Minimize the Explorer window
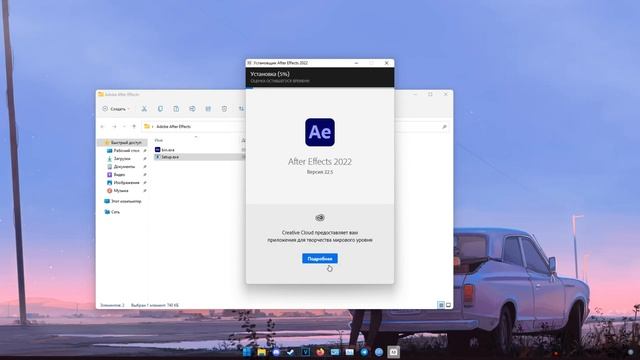This screenshot has height=360, width=640. (415, 94)
